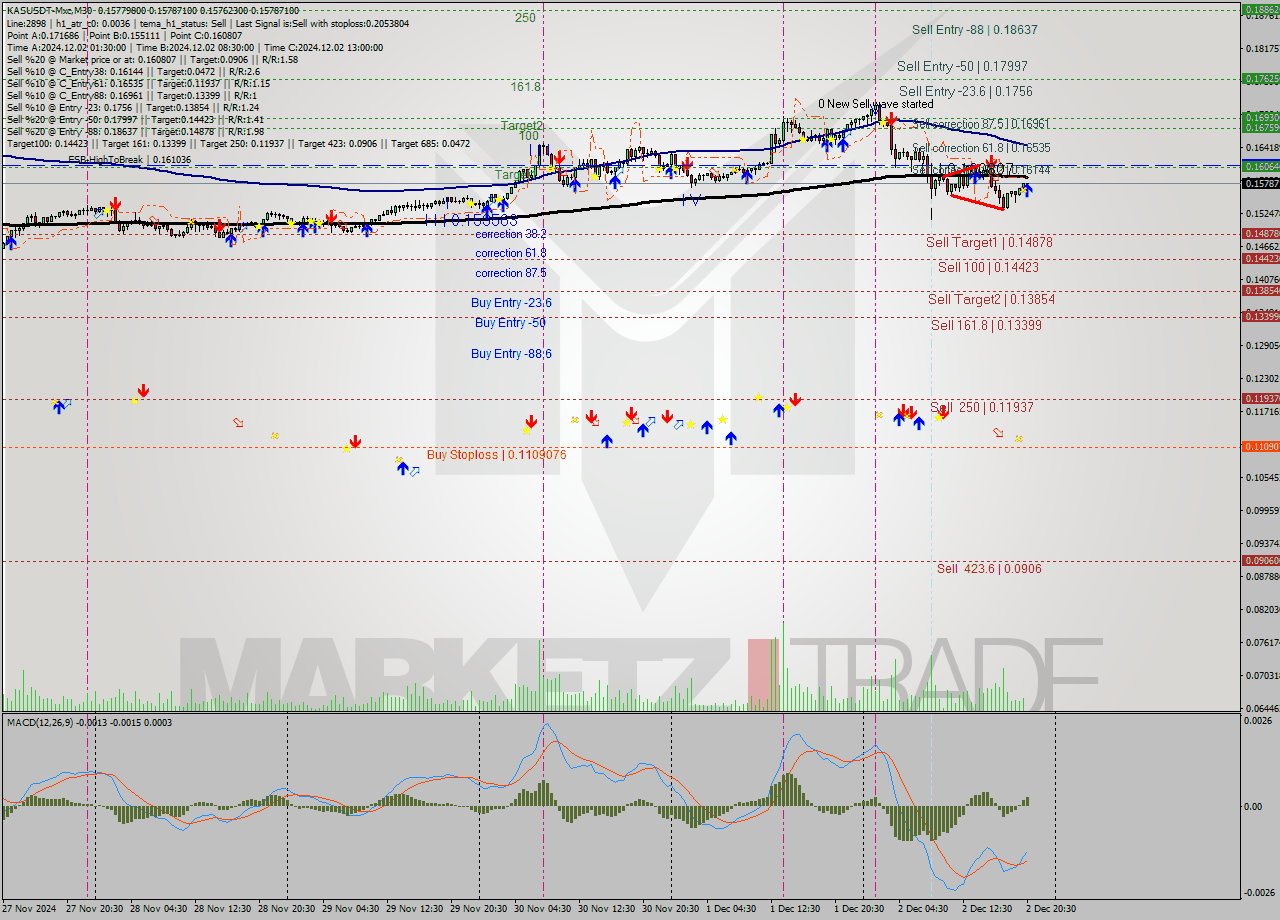The width and height of the screenshot is (1280, 920).
Task: Click the '30 Nov 20:30' time axis label
Action: click(671, 909)
